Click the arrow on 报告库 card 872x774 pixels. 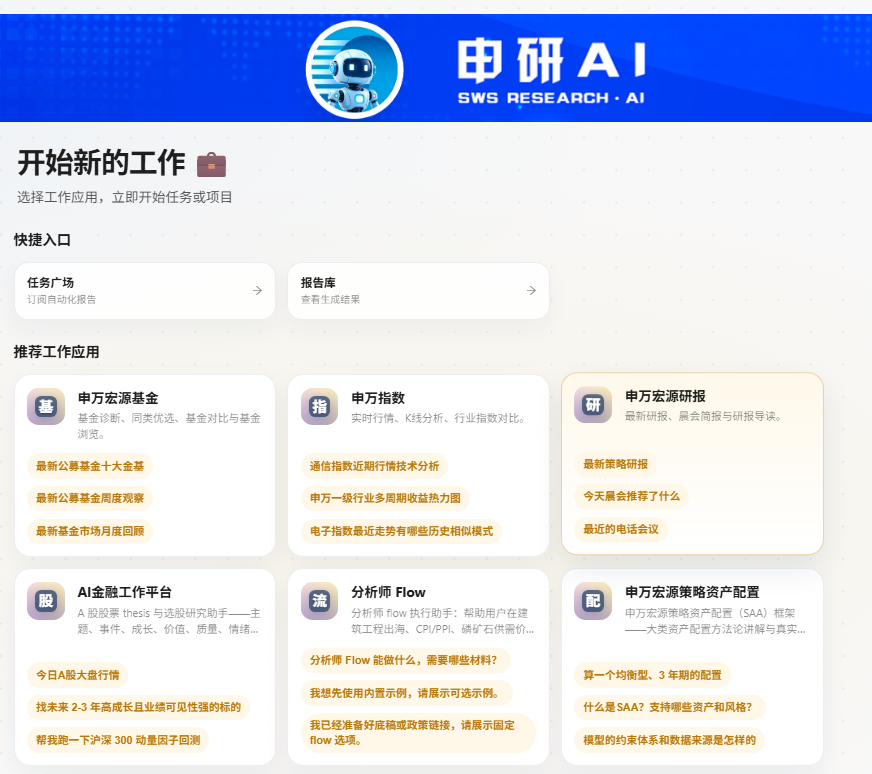(x=532, y=290)
